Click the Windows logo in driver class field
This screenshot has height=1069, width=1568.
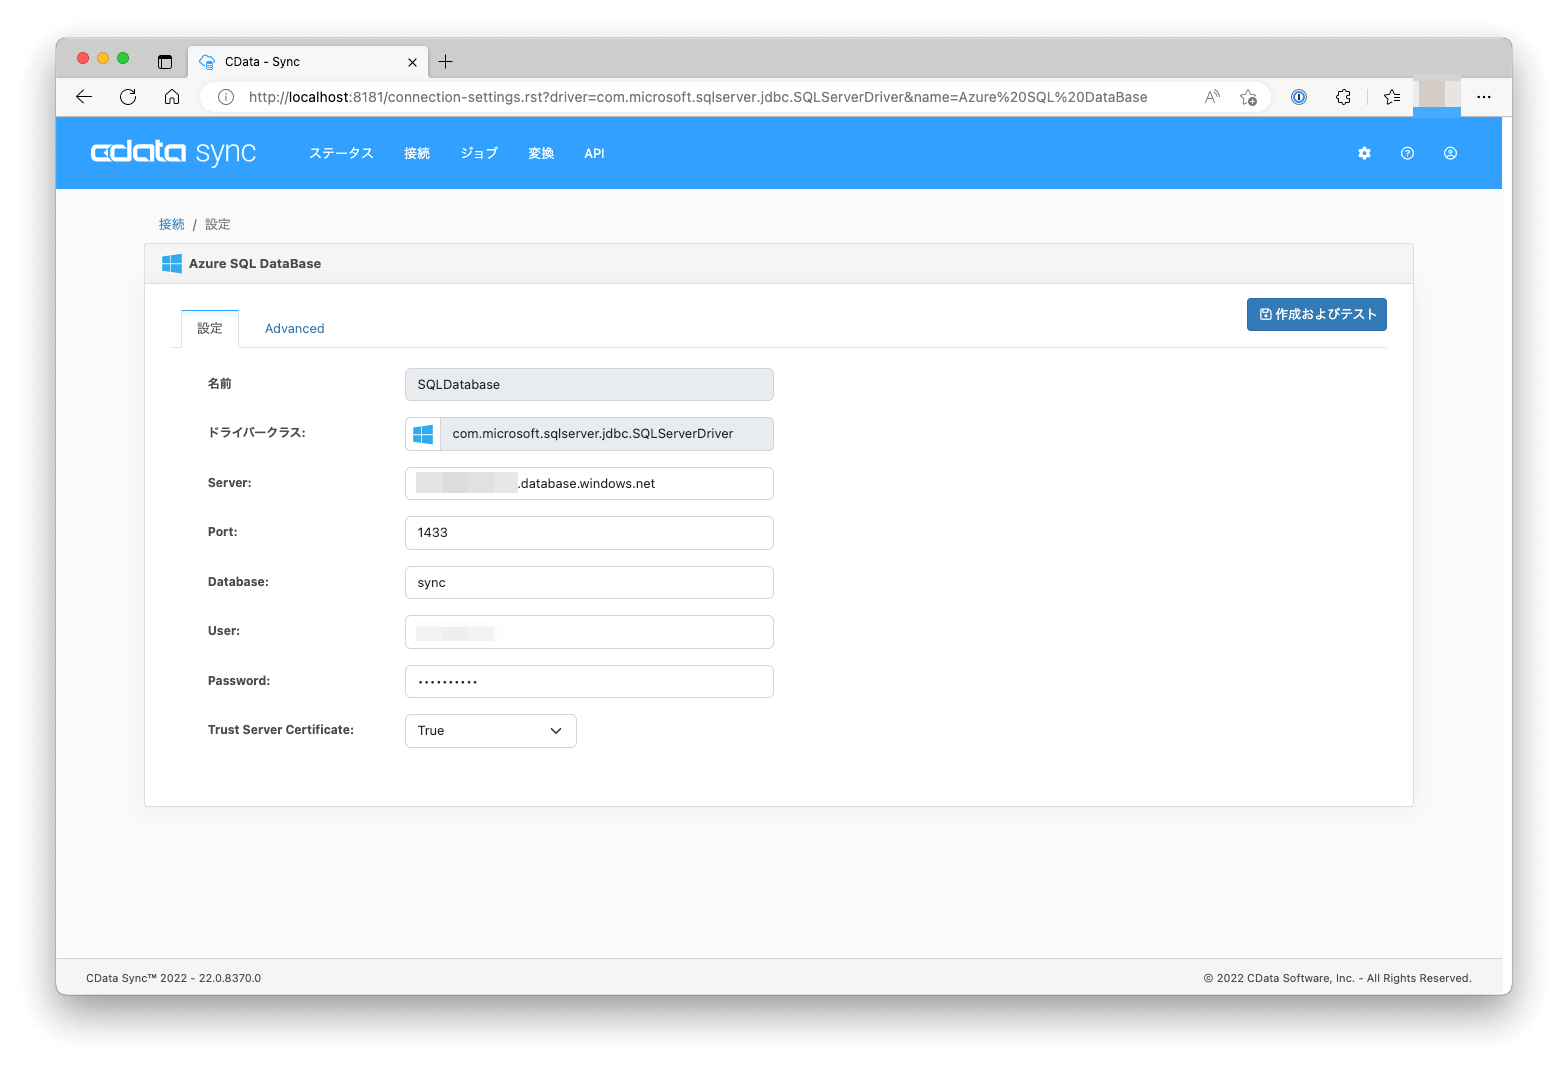tap(423, 434)
